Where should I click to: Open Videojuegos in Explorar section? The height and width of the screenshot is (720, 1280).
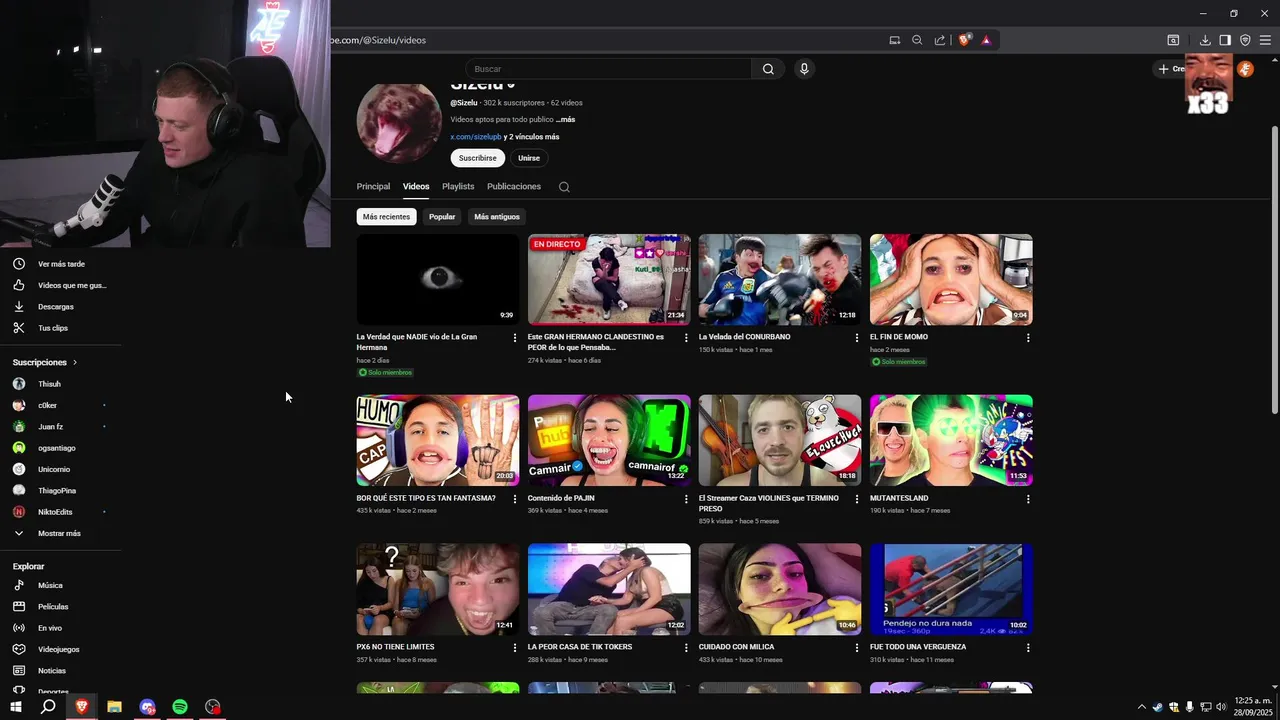(x=60, y=649)
